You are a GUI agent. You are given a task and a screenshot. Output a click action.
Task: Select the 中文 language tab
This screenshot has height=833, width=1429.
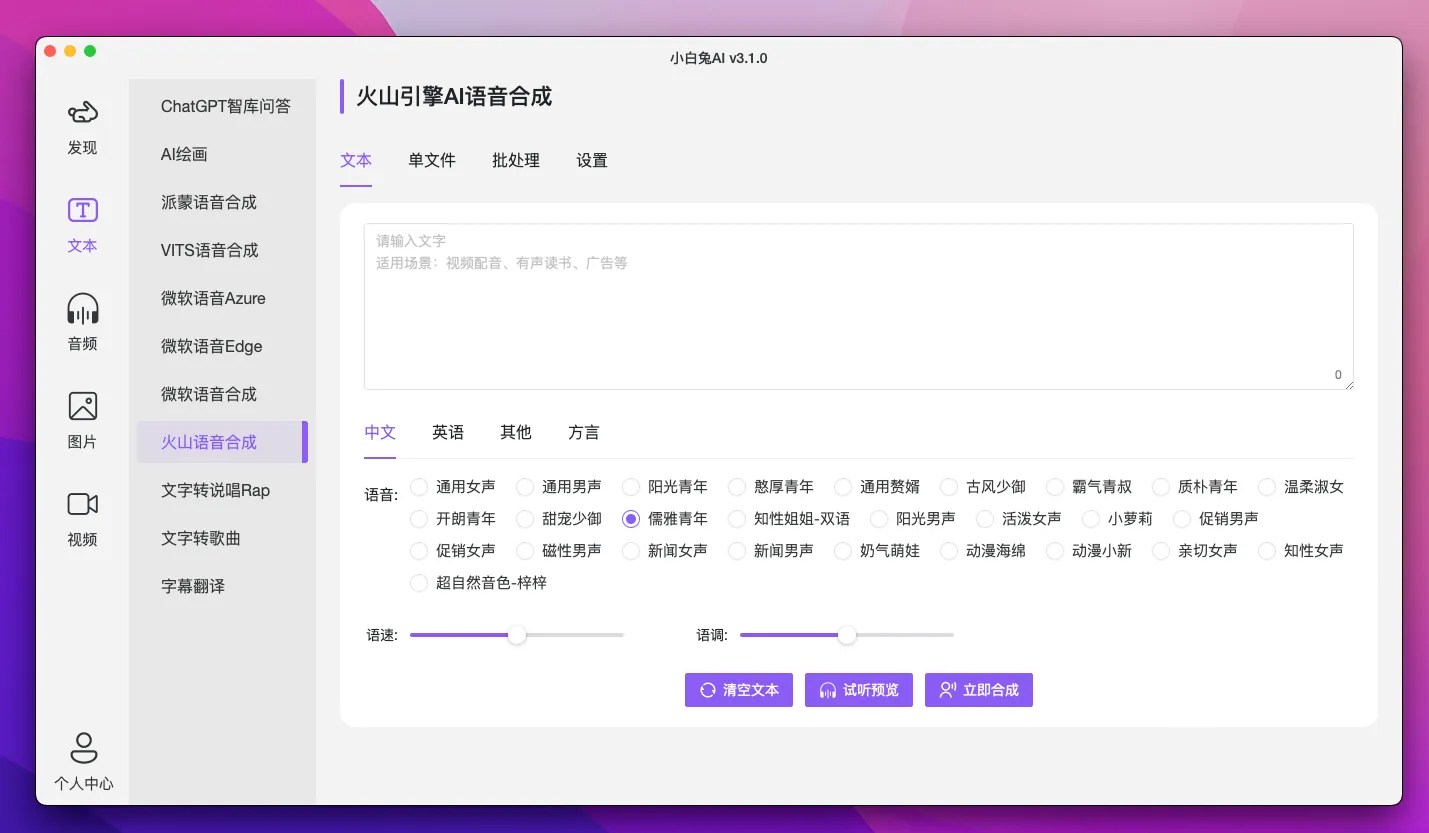pyautogui.click(x=380, y=432)
